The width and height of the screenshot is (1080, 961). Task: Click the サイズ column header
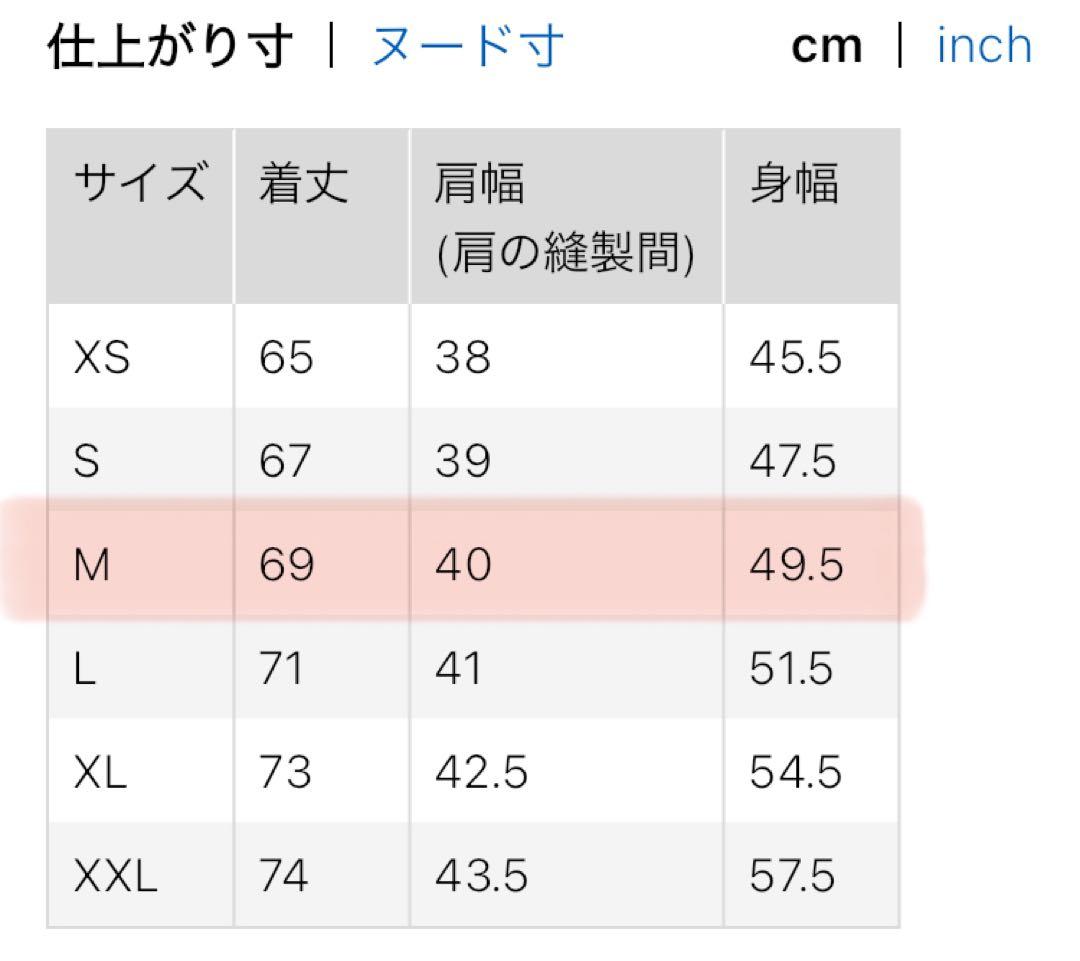[140, 183]
